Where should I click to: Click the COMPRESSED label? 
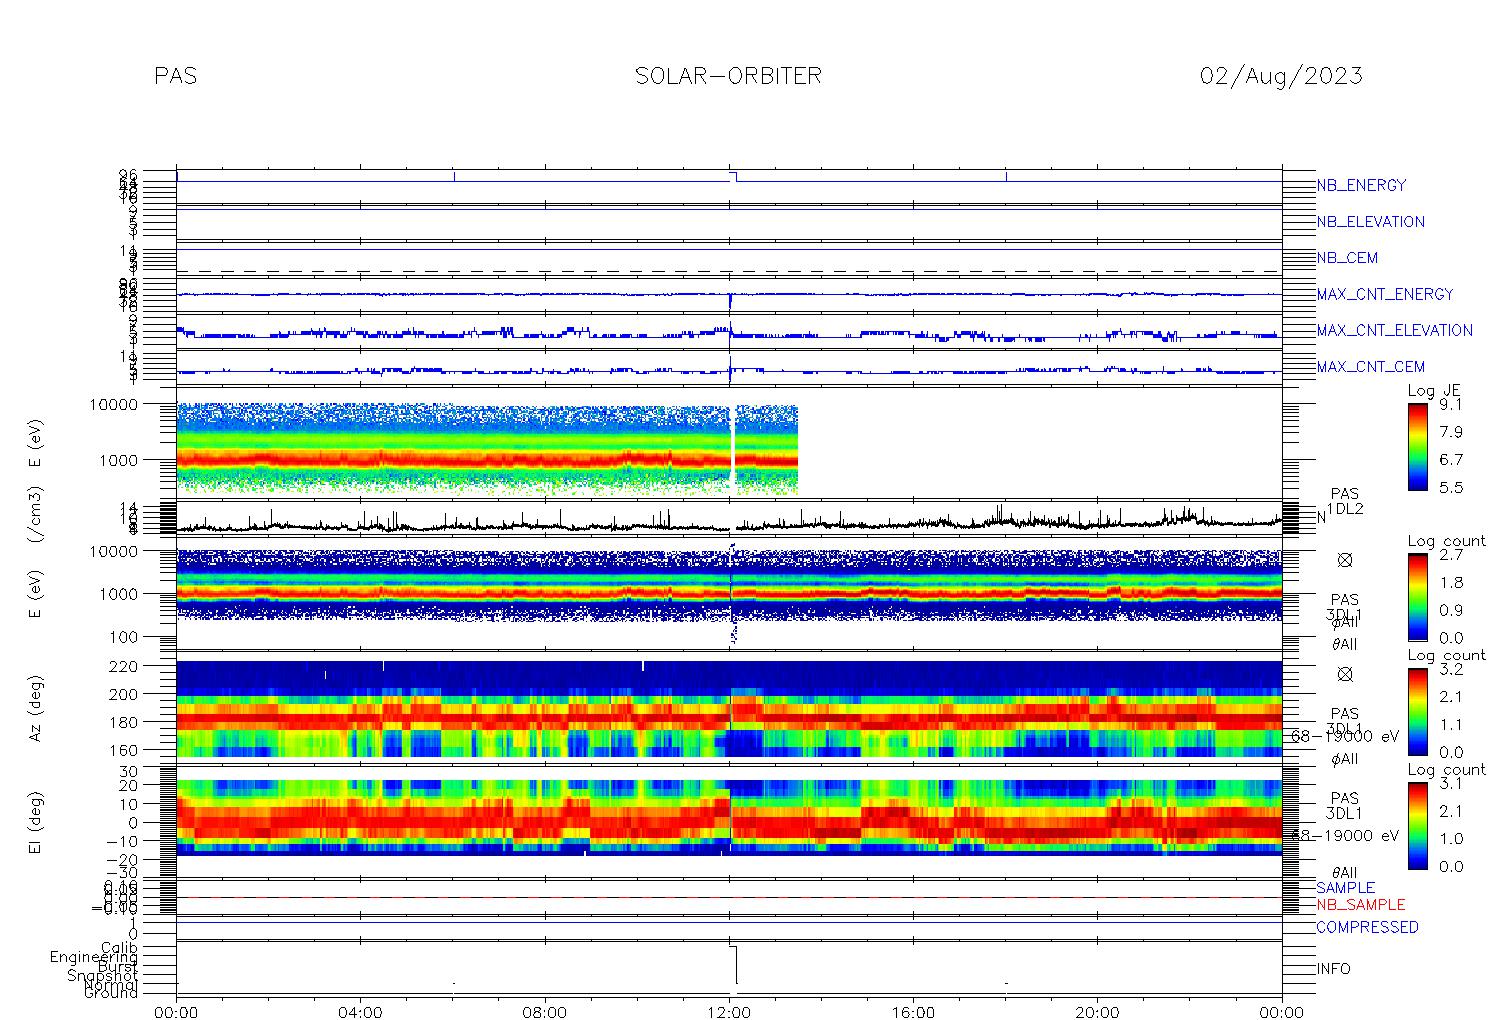coord(1367,927)
